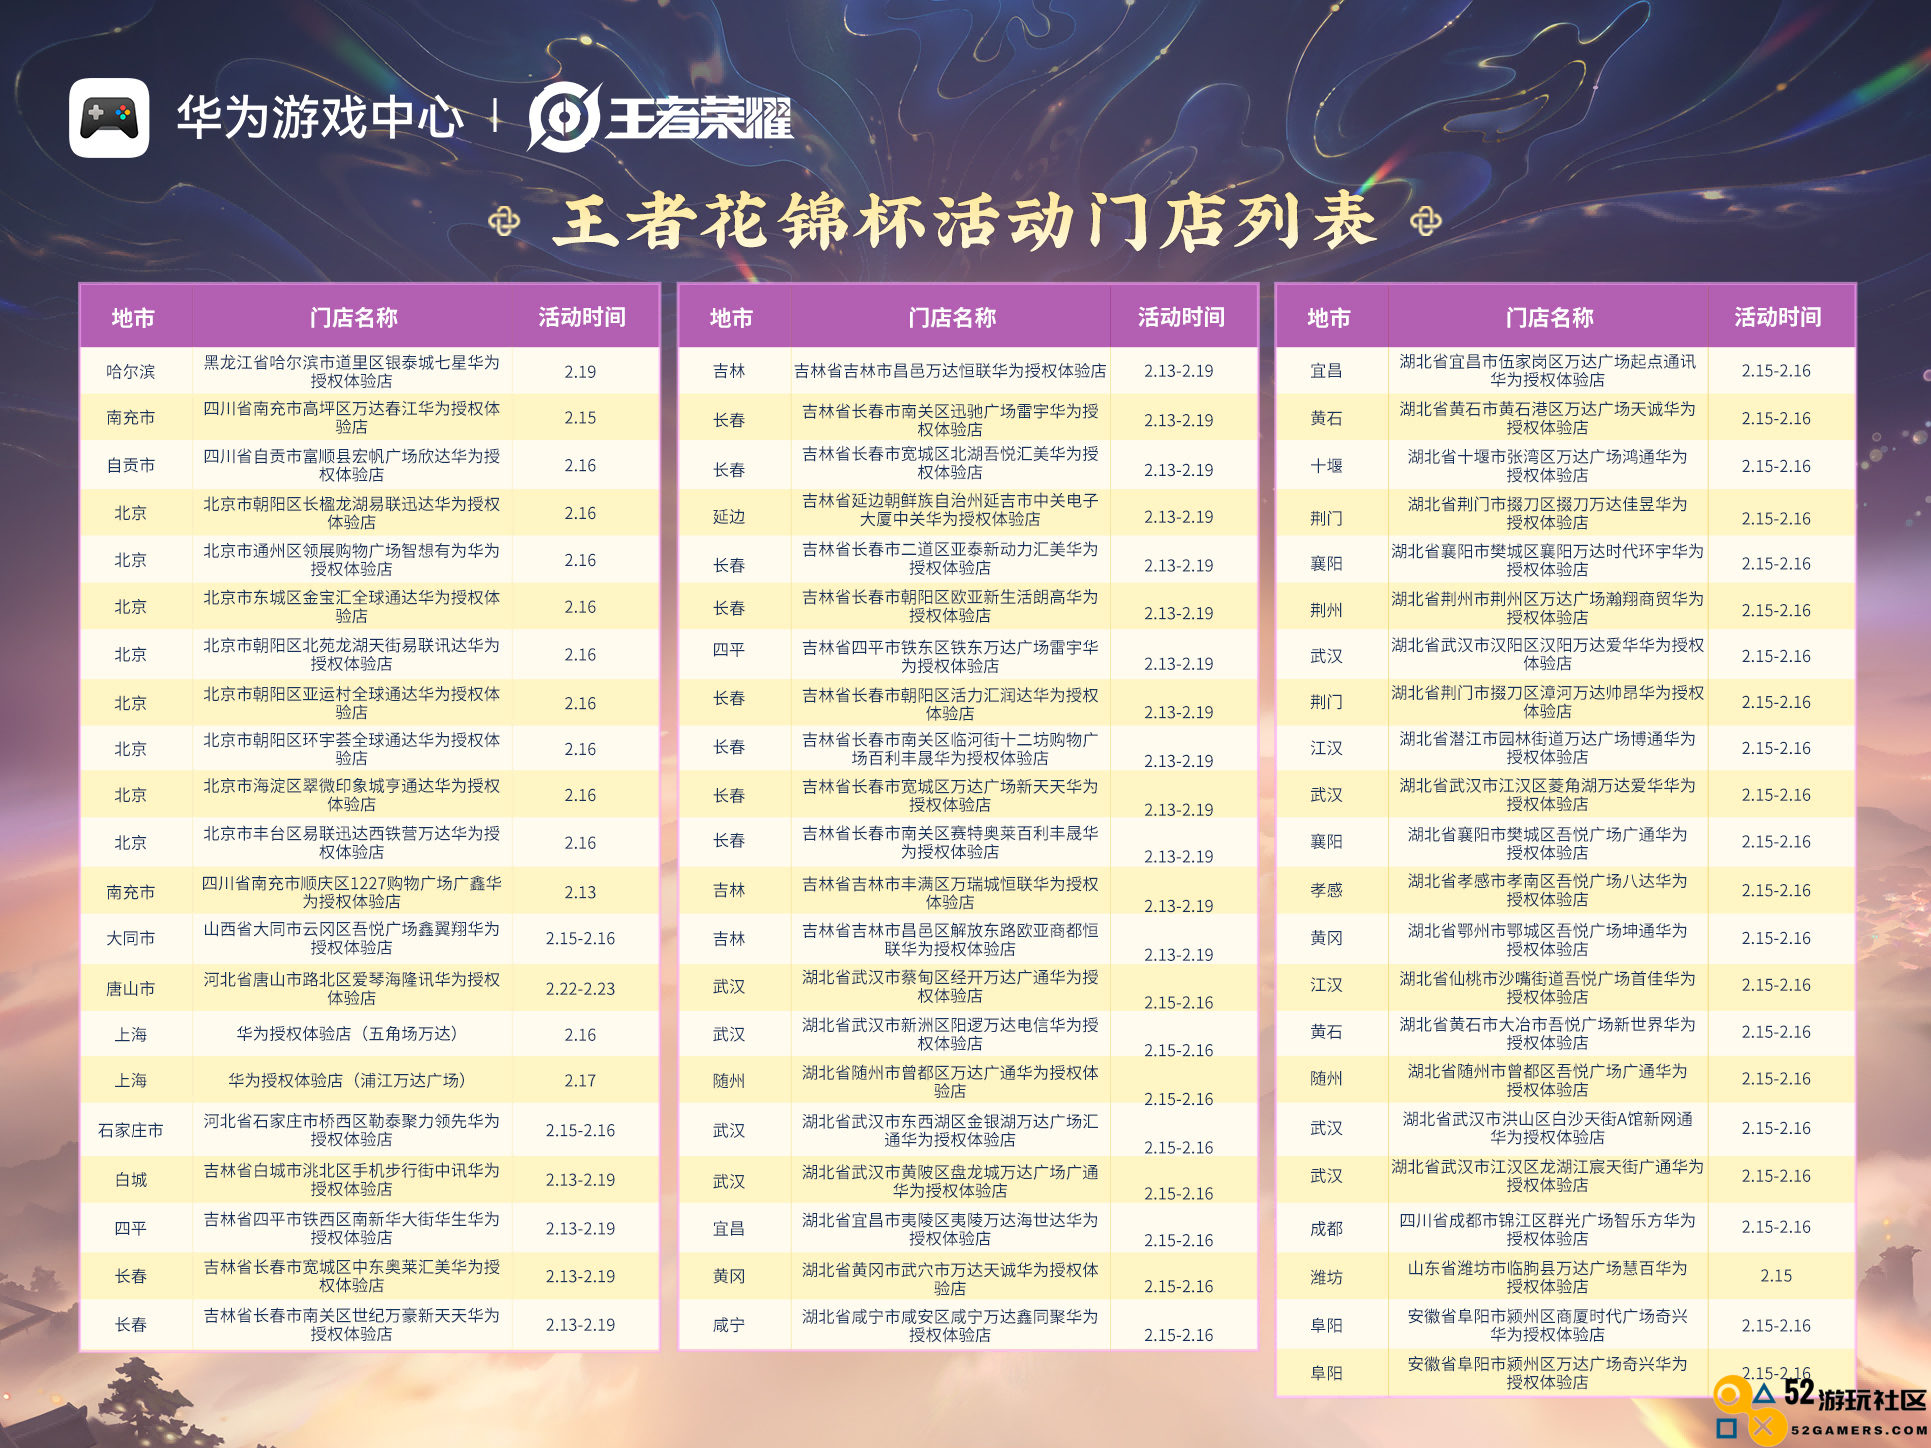The height and width of the screenshot is (1448, 1931).
Task: Click 华为授权体验店（浦江万达广场）store cell
Action: [347, 1081]
